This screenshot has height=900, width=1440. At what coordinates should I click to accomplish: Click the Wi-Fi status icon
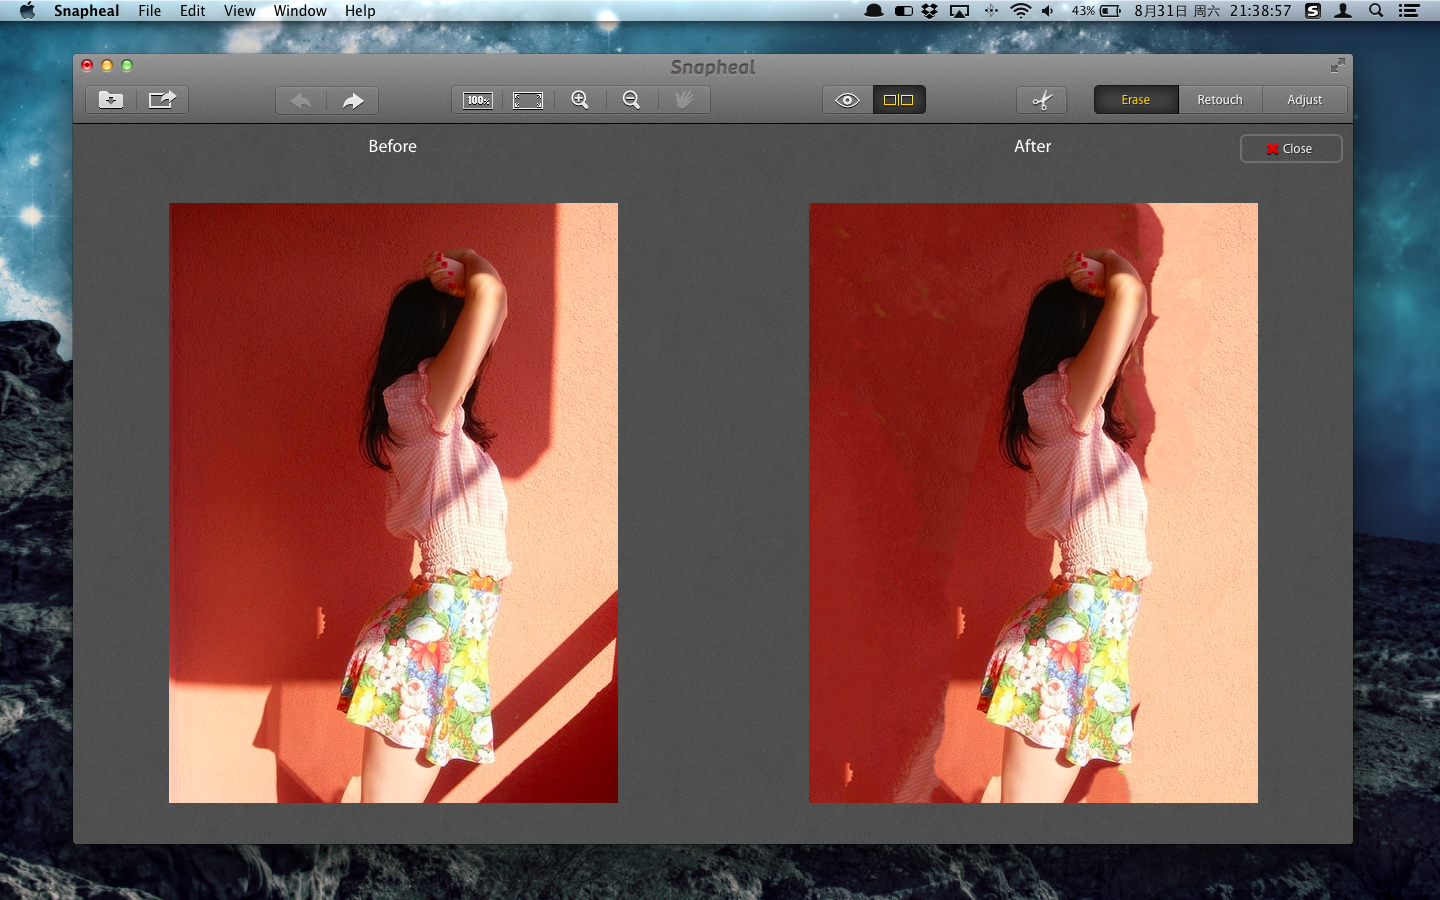click(x=1020, y=11)
